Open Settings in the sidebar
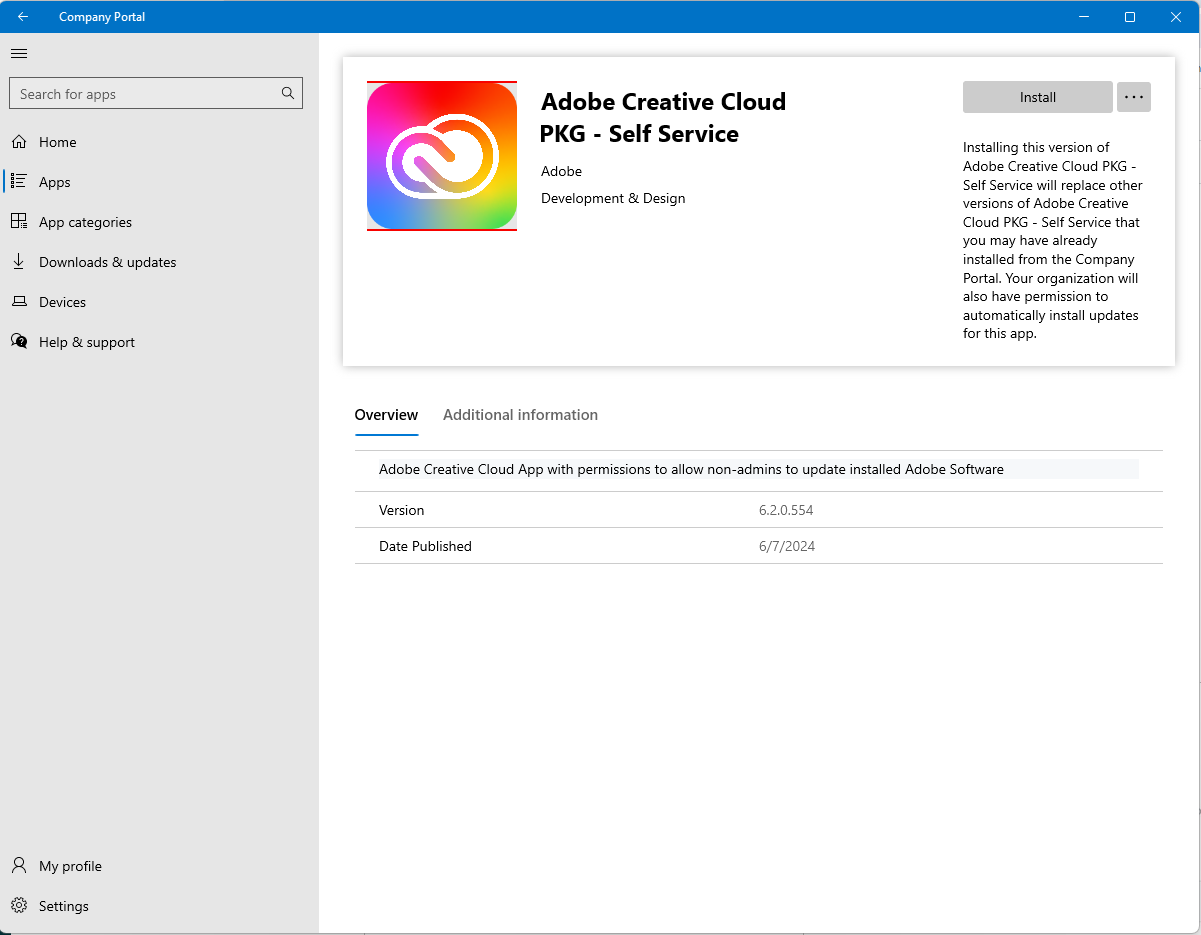This screenshot has height=935, width=1201. pos(160,906)
